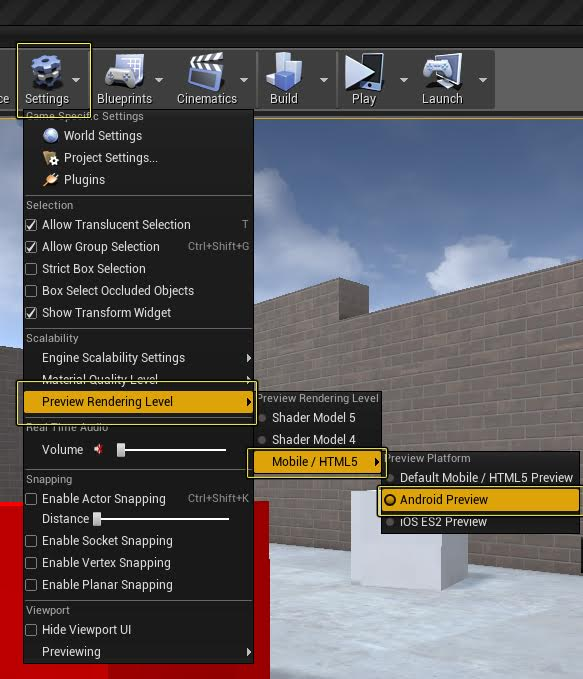Select the Android Preview radio option
The image size is (583, 679).
pos(480,500)
